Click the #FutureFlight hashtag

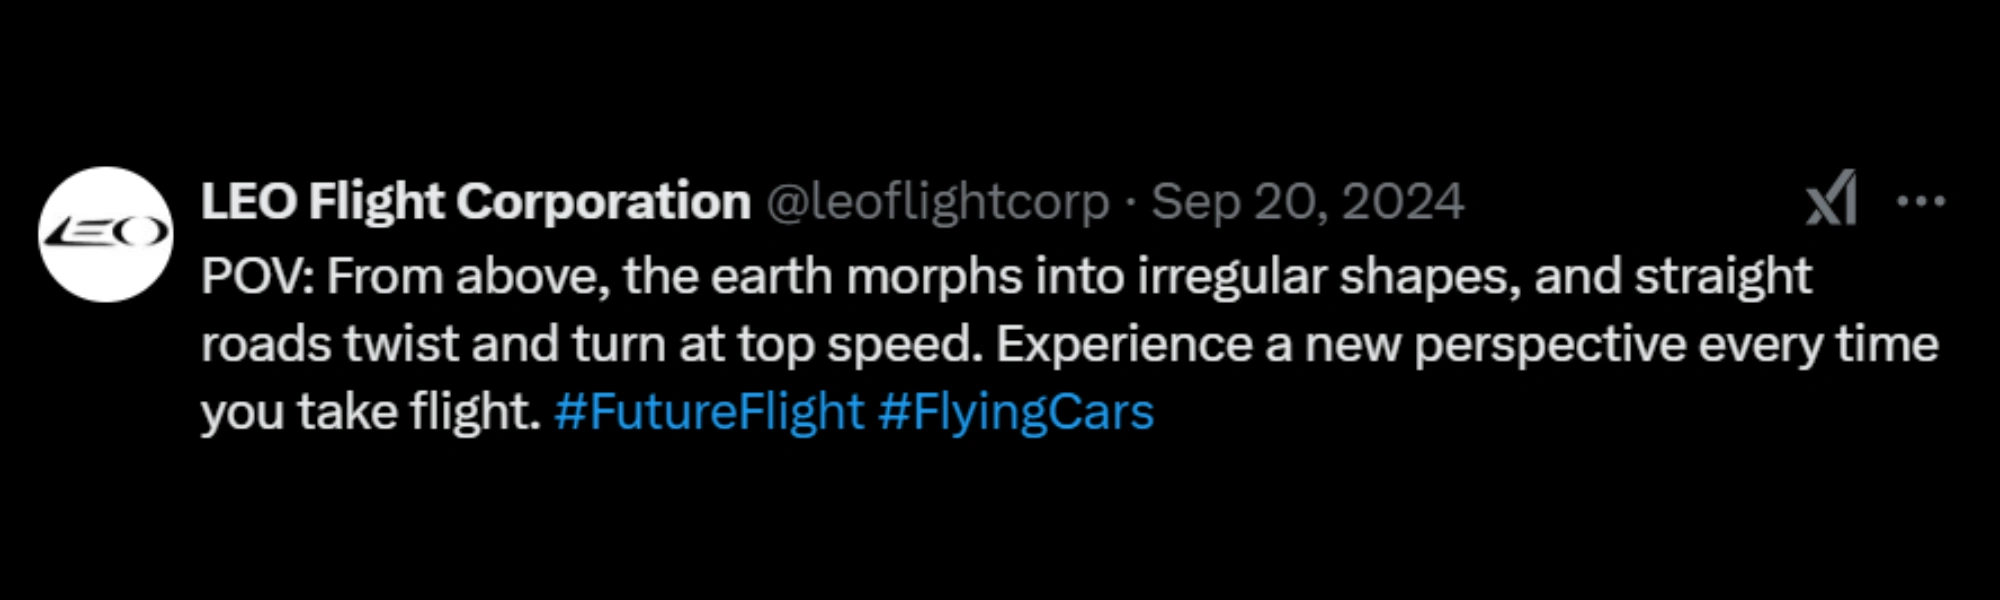pyautogui.click(x=708, y=412)
